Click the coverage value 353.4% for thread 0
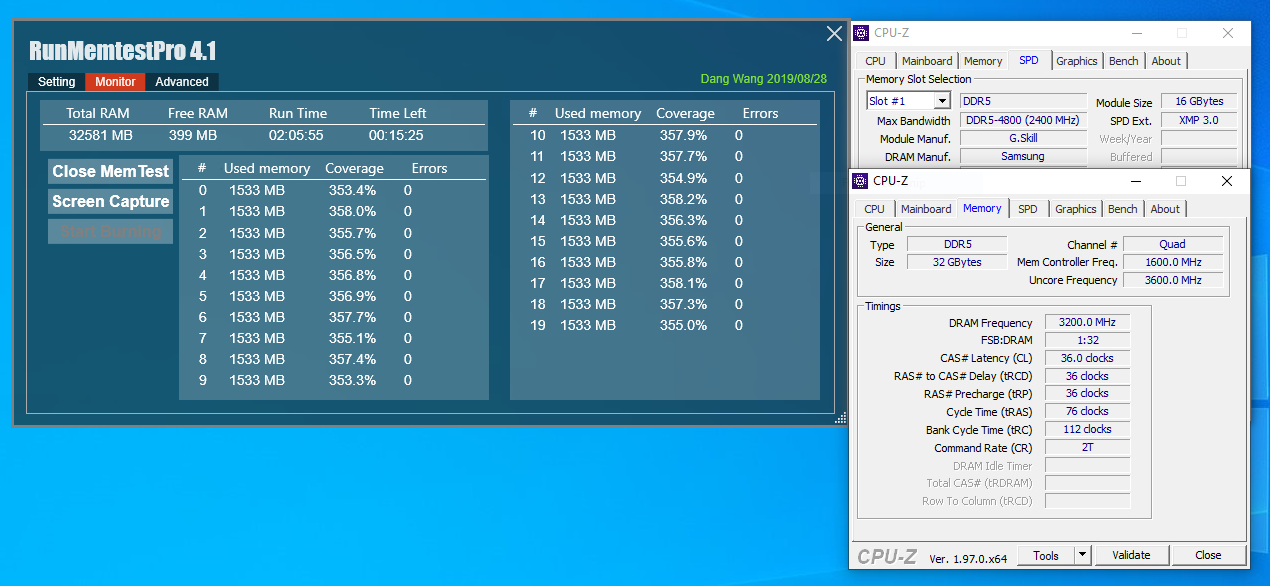 point(353,190)
